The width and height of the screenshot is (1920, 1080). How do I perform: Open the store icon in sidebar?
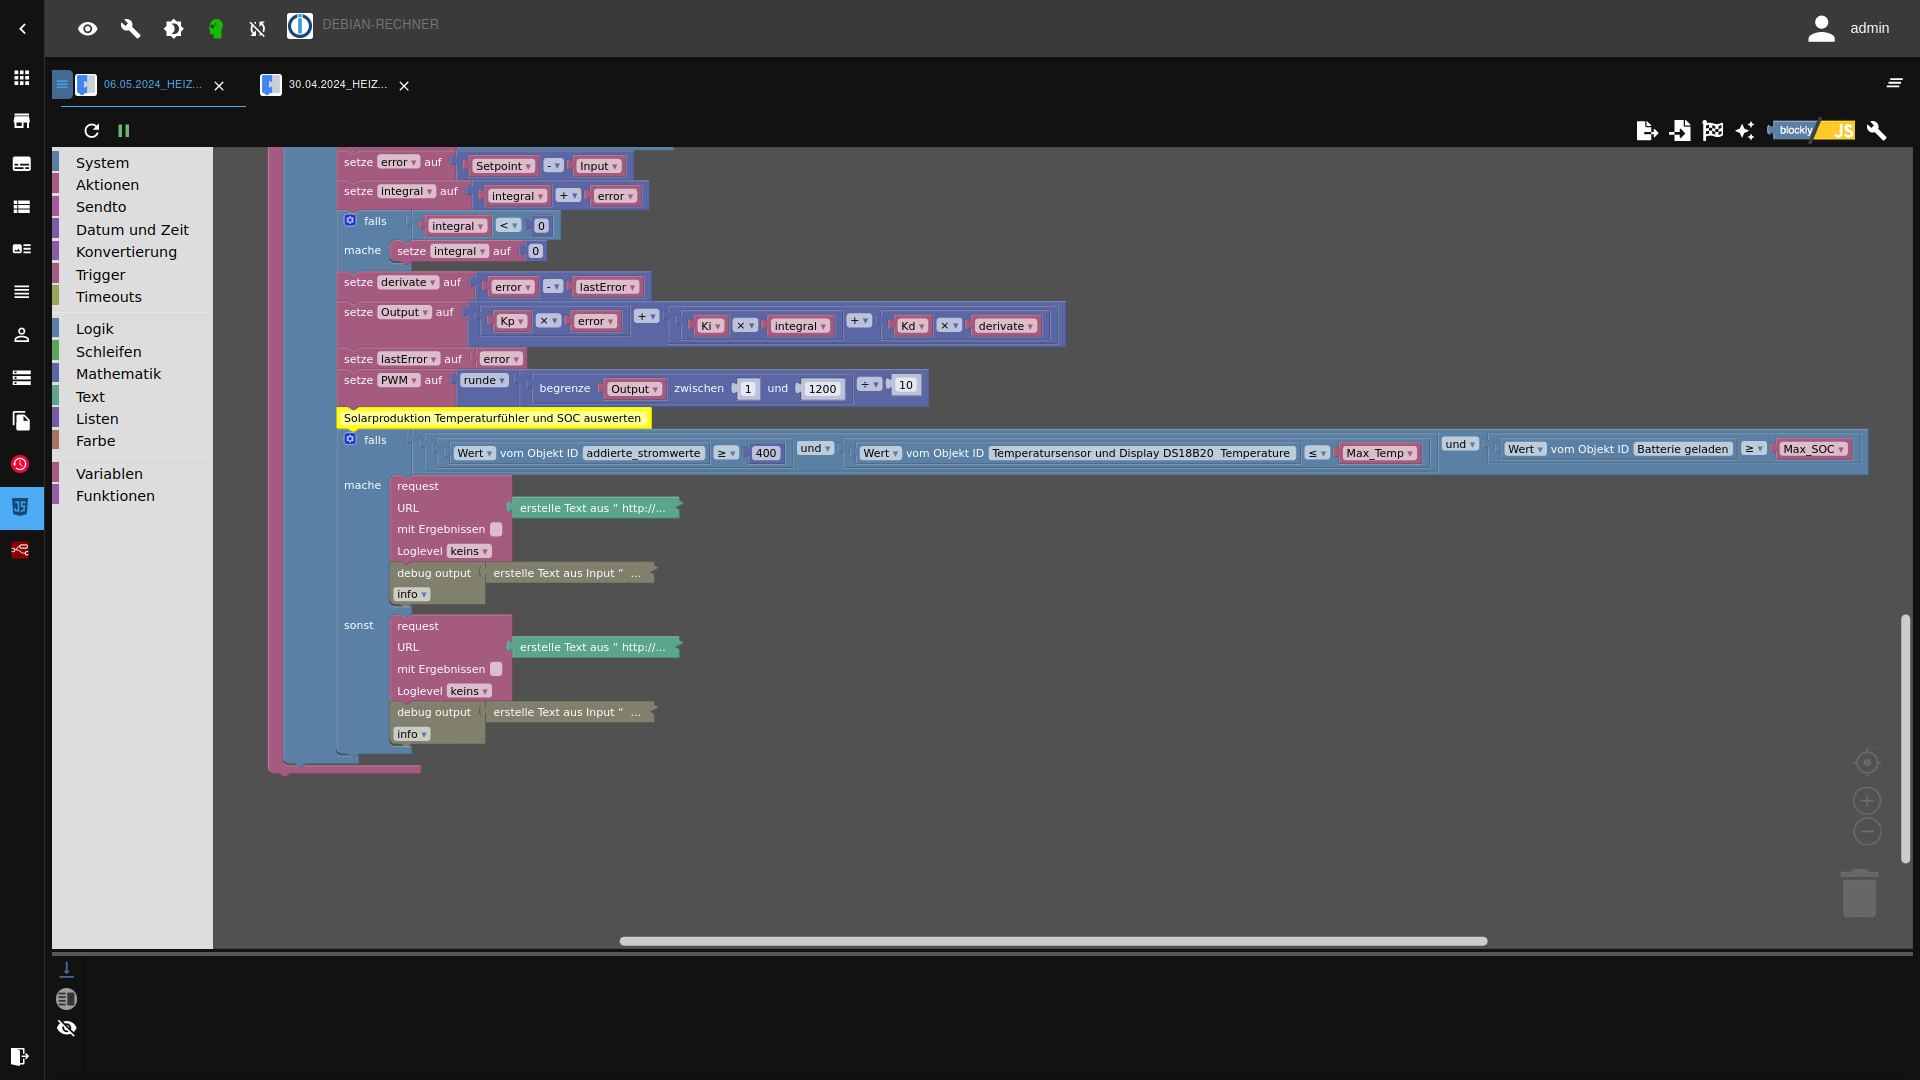click(x=21, y=121)
